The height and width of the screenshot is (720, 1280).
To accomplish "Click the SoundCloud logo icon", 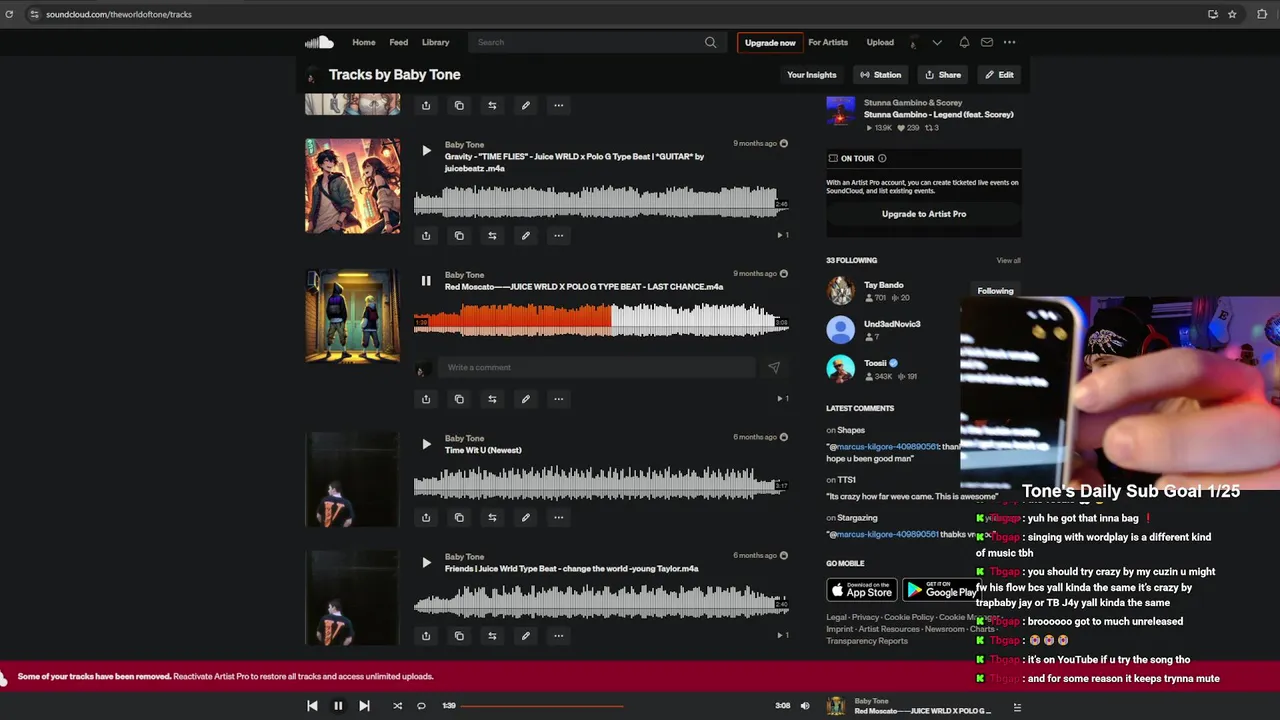I will 319,42.
